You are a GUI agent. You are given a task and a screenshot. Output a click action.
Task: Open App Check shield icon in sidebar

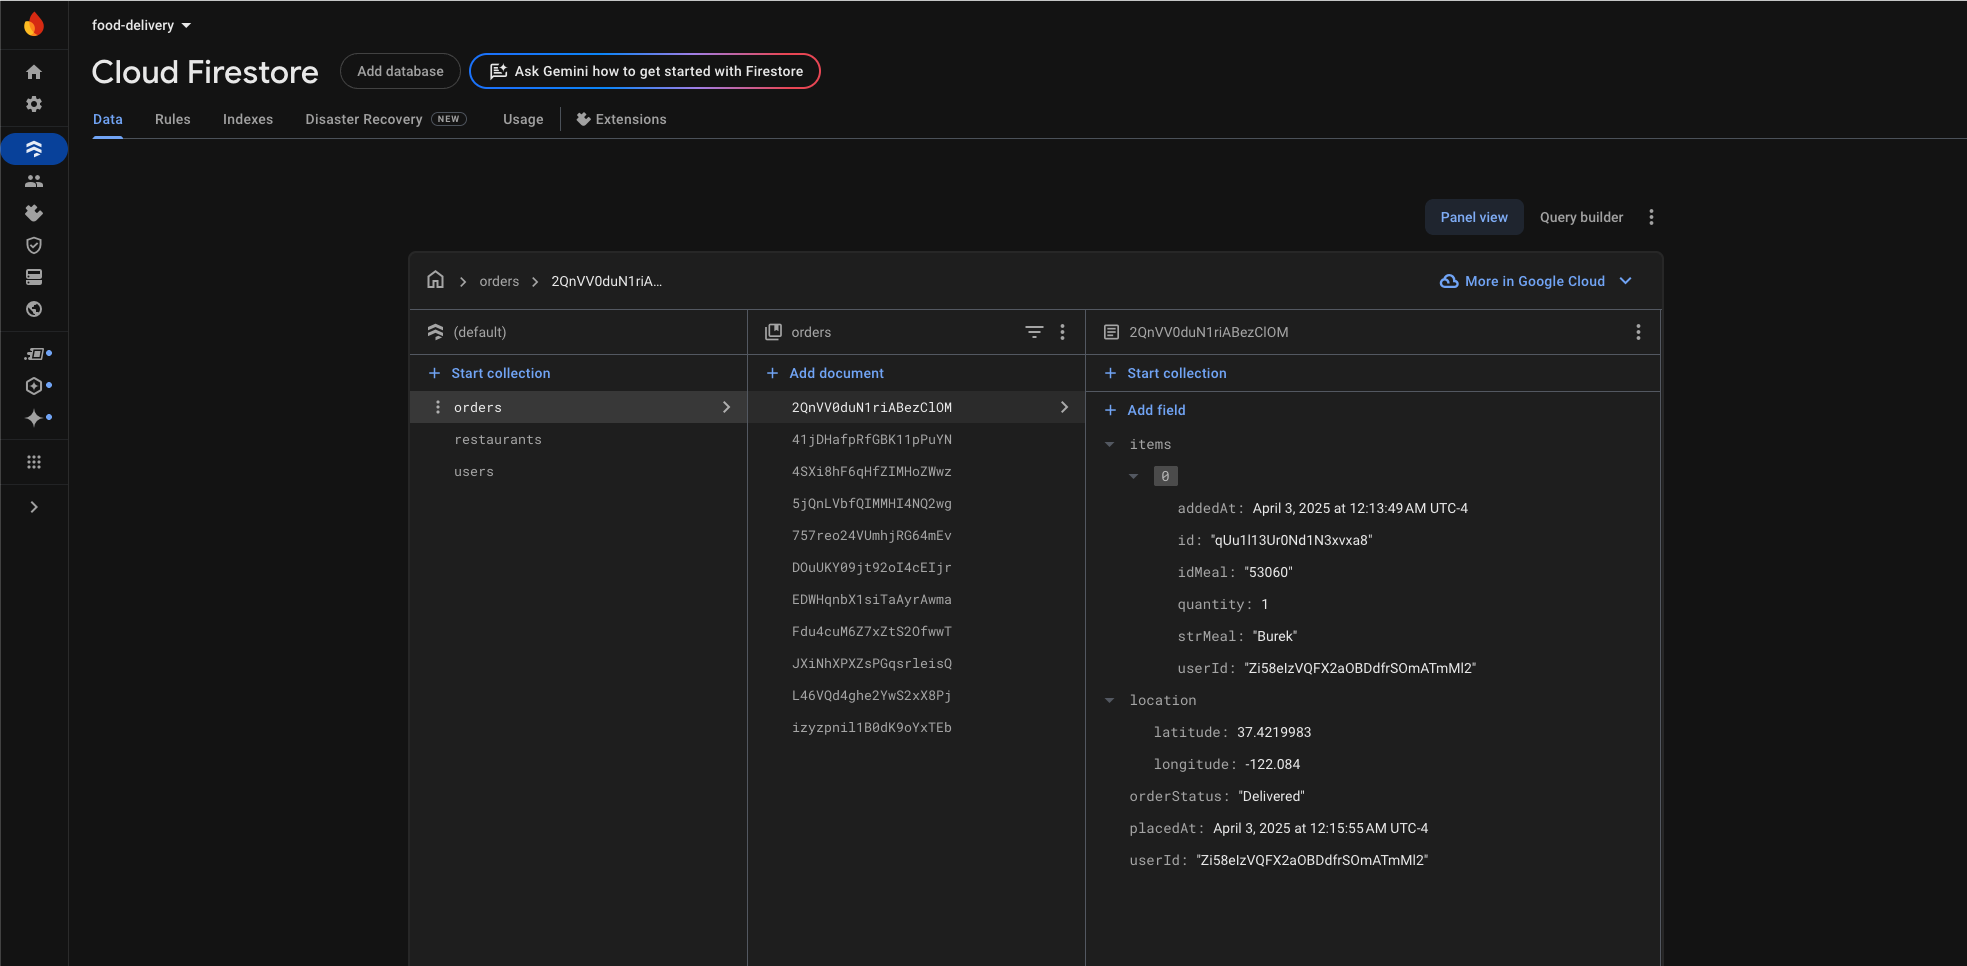[34, 245]
